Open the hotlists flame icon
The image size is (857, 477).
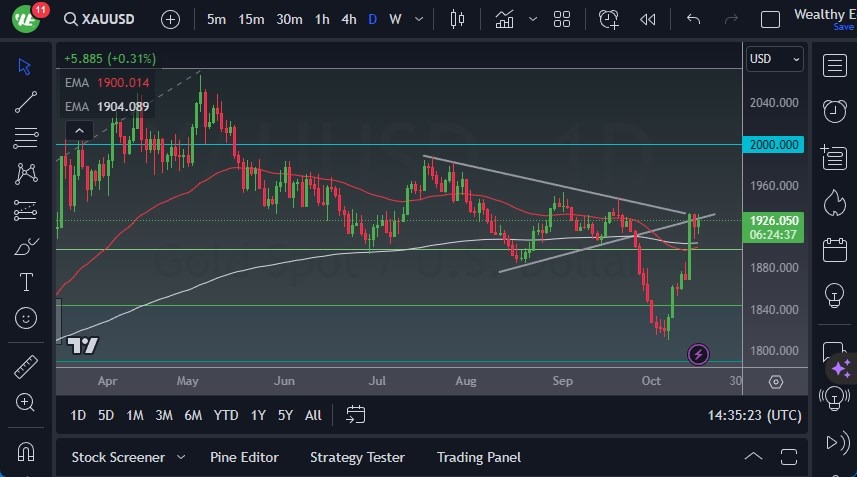tap(834, 202)
